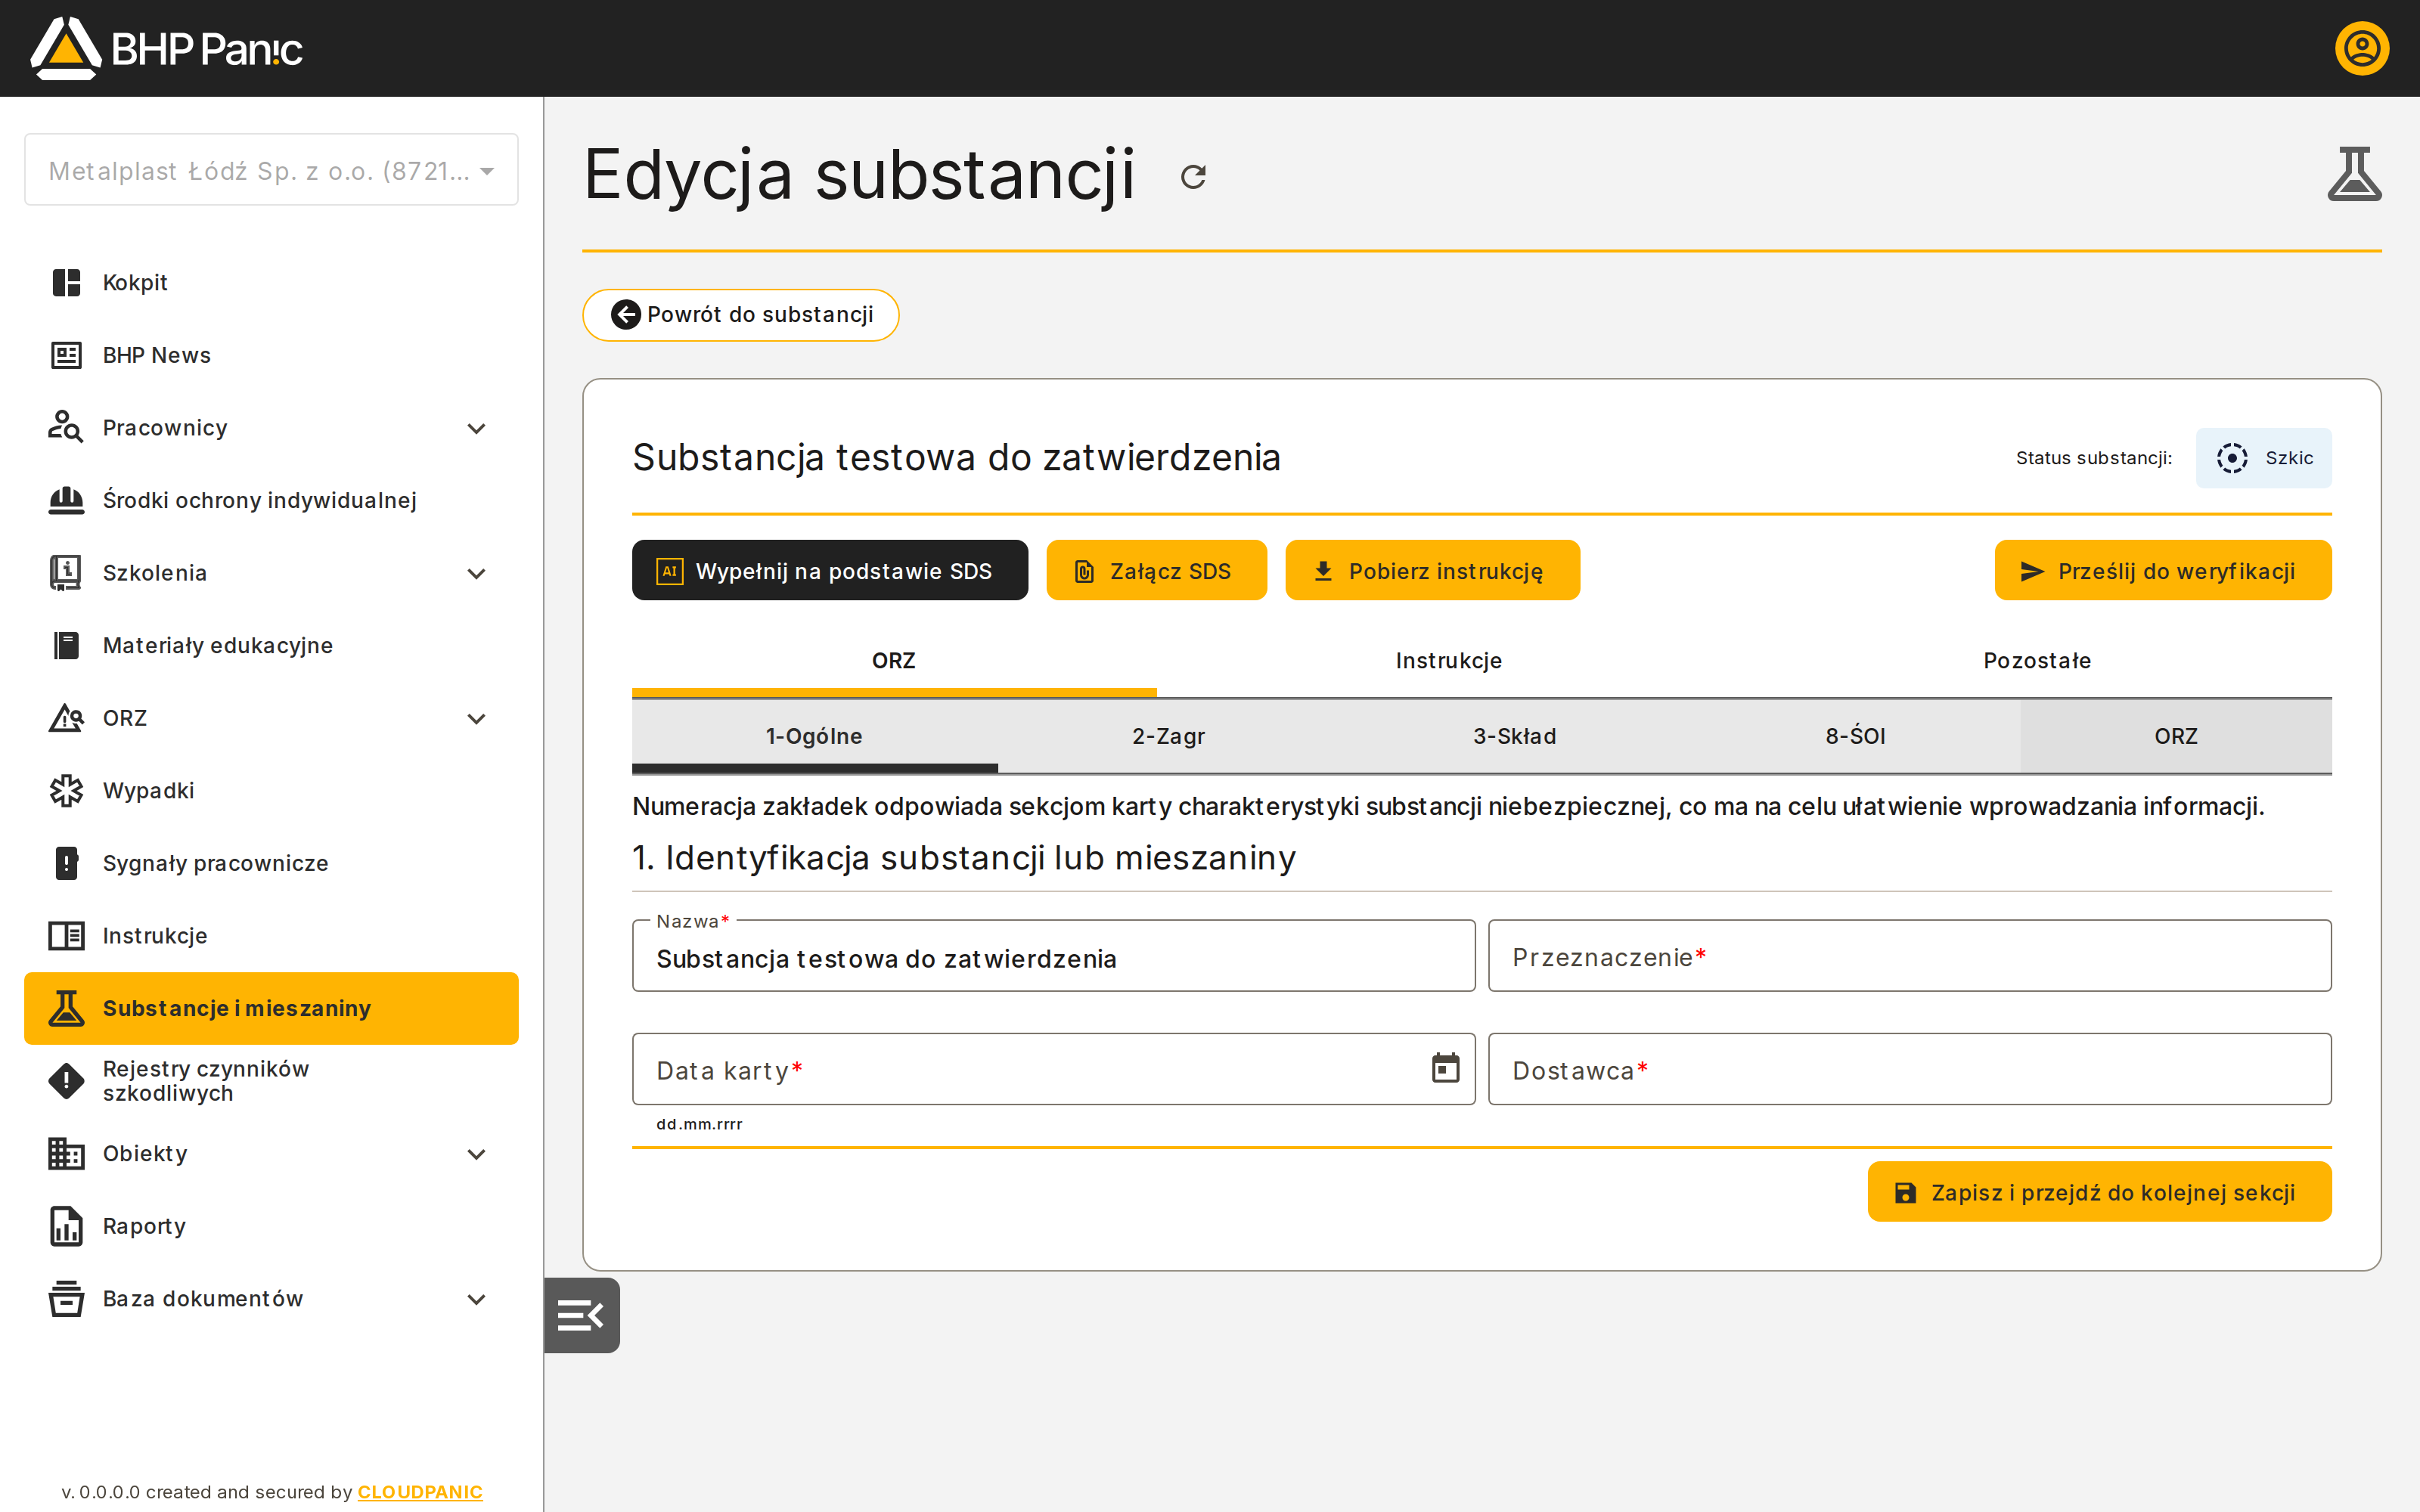
Task: Expand the Baza dokumentów menu chevron
Action: [x=477, y=1299]
